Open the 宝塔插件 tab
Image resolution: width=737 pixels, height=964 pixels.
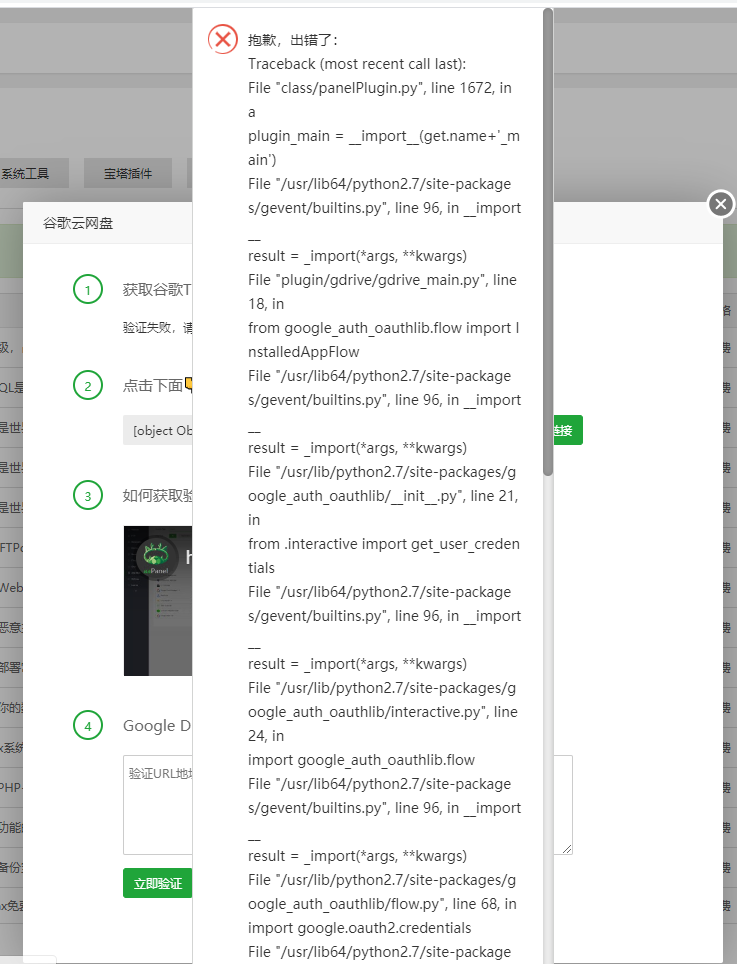[128, 173]
